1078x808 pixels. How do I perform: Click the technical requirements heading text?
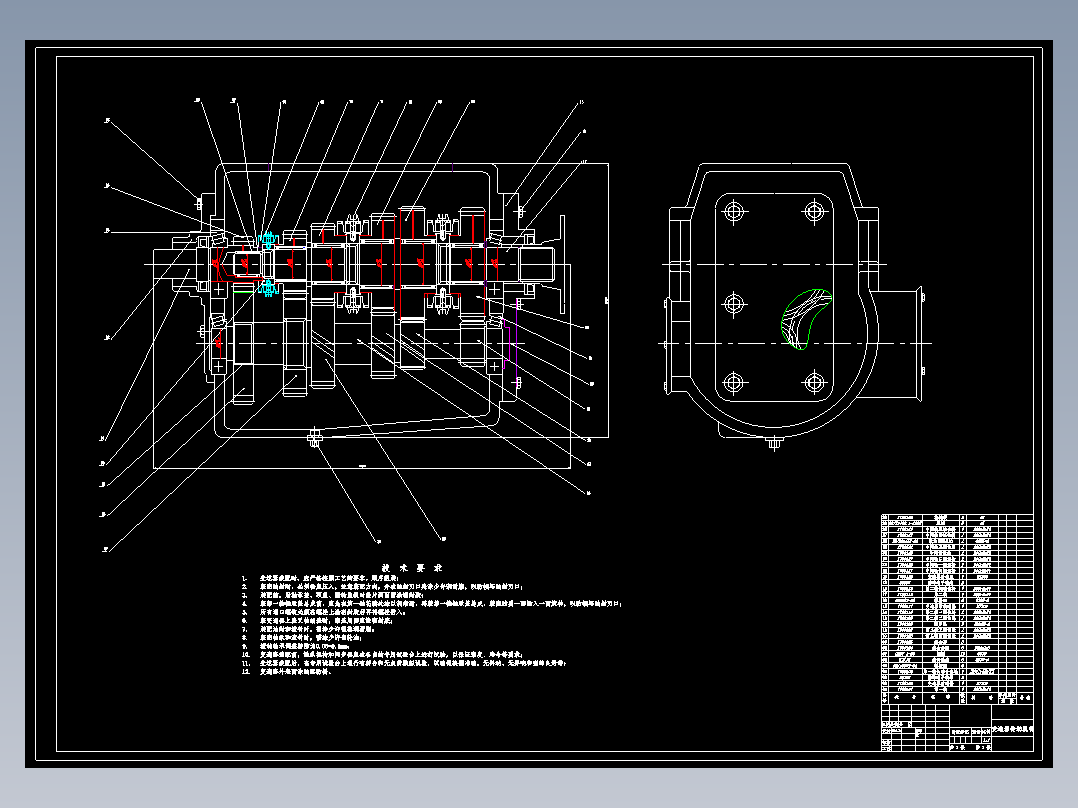(412, 568)
